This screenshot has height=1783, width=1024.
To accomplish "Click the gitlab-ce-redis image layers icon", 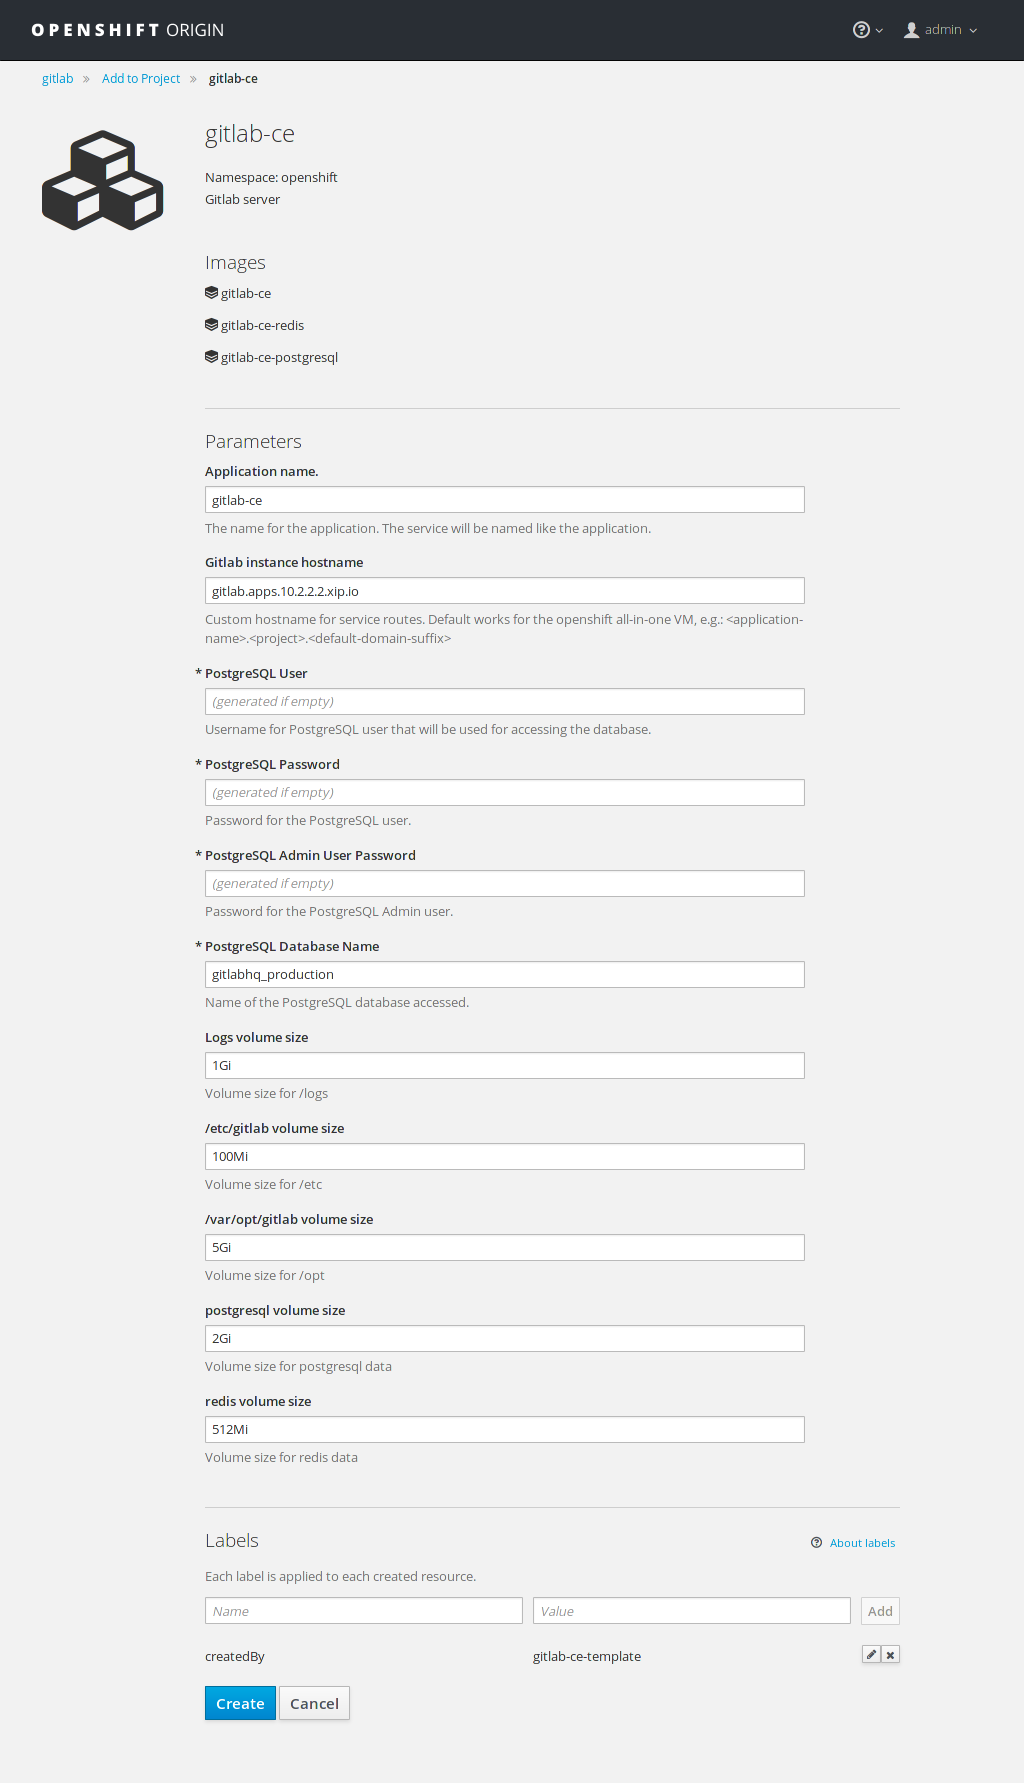I will pyautogui.click(x=211, y=324).
